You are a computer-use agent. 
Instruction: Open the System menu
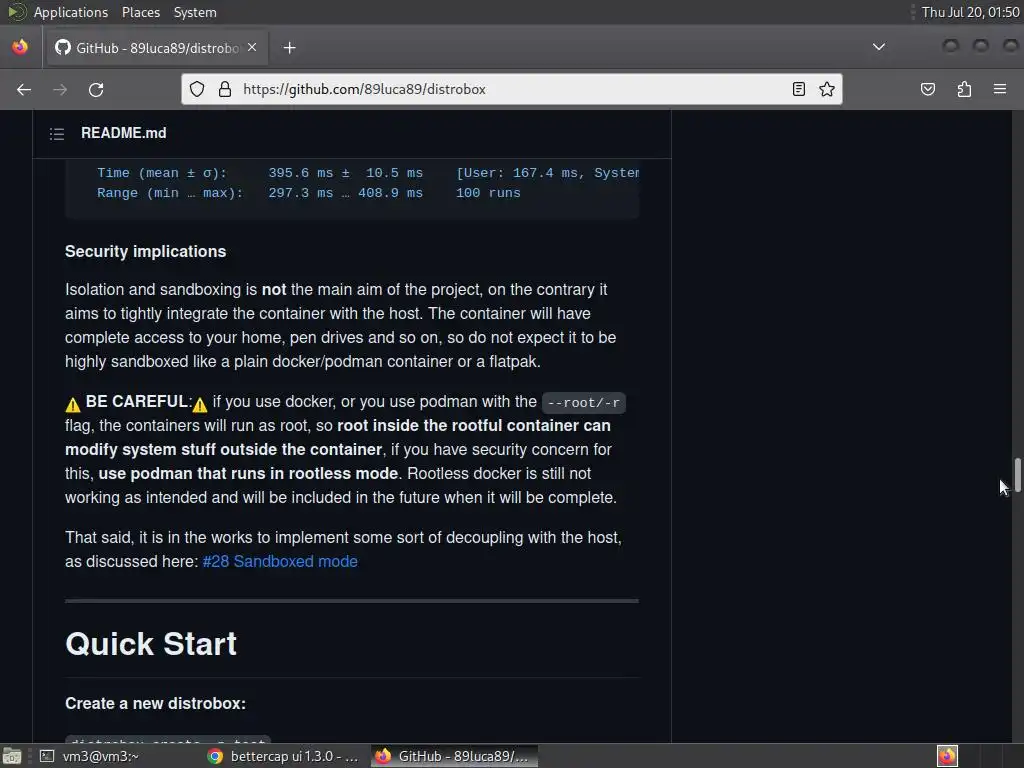(x=195, y=12)
